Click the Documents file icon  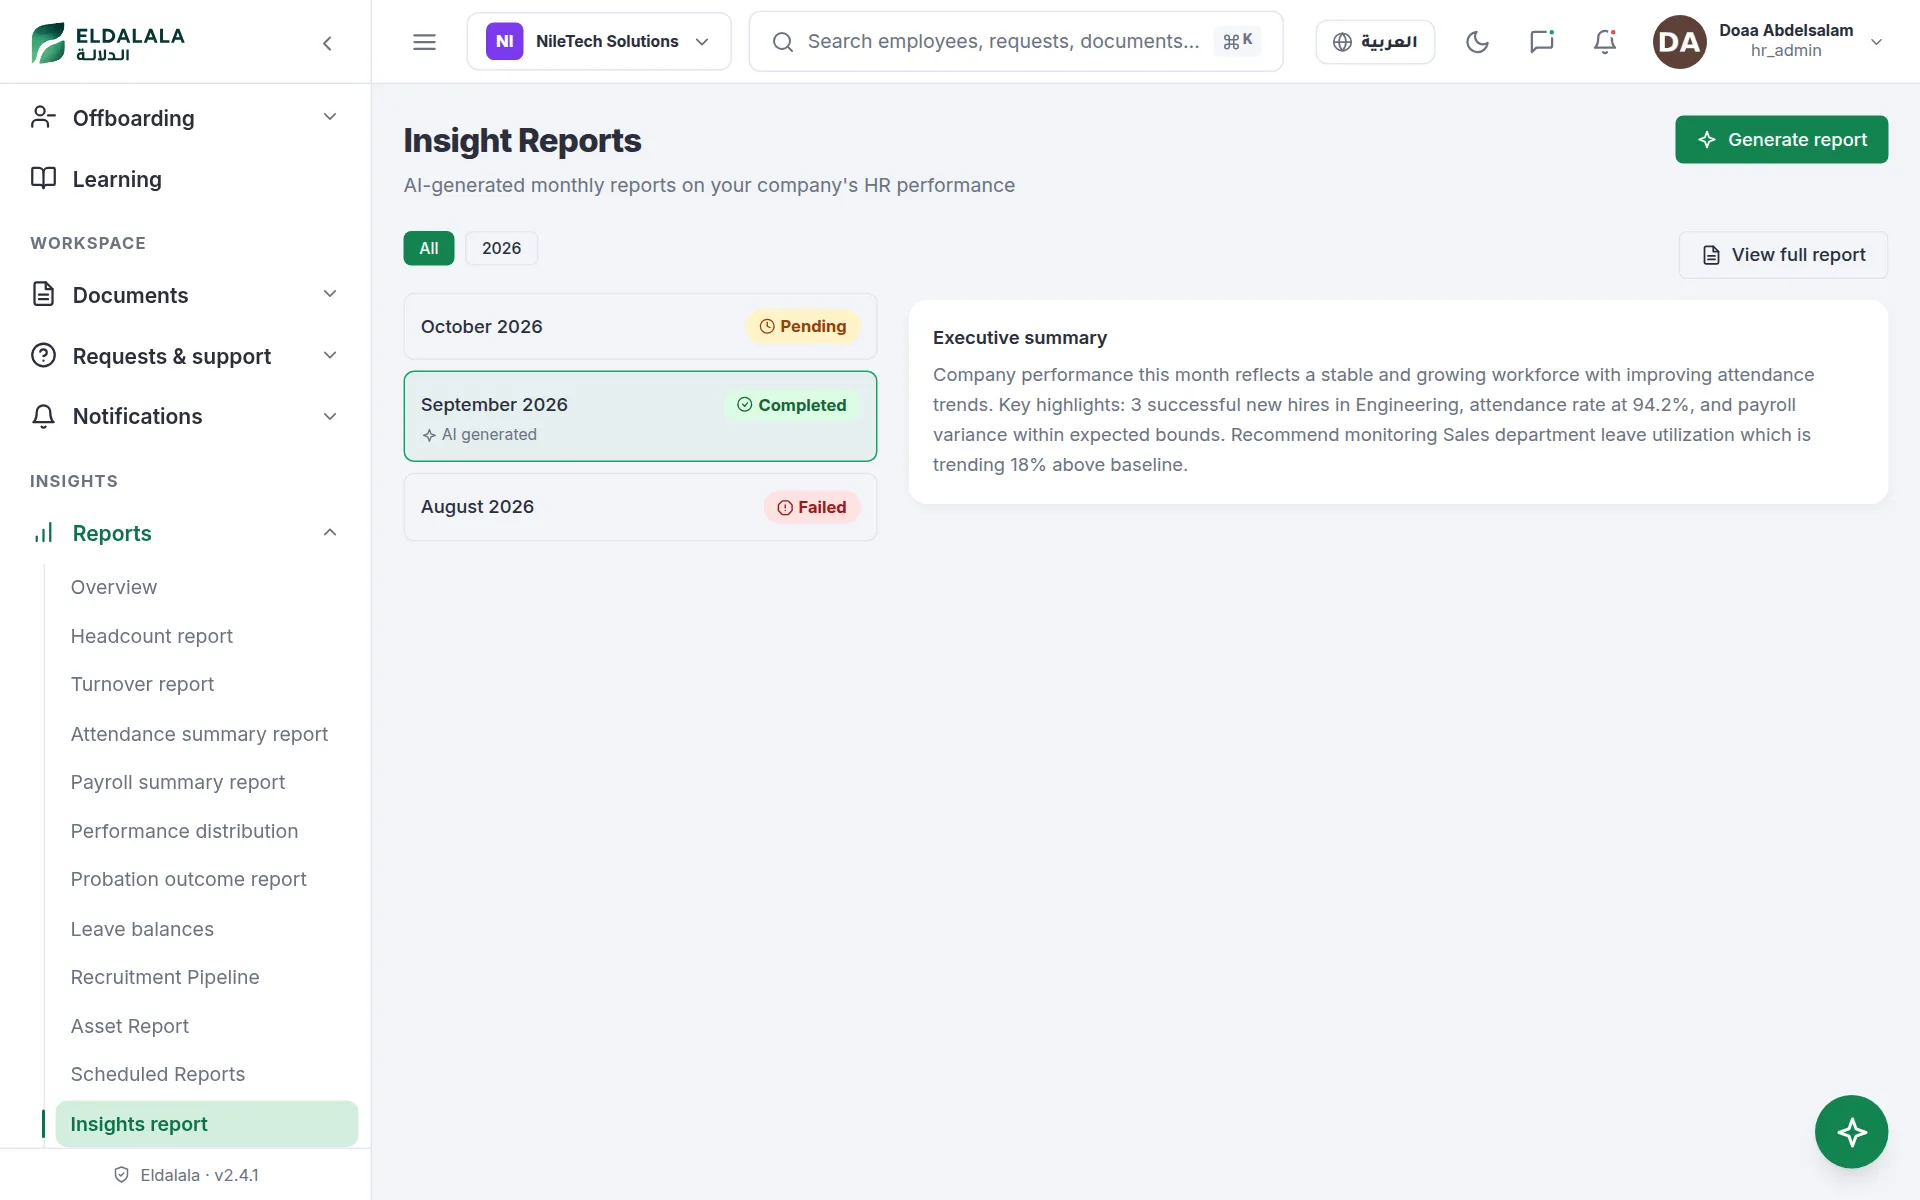tap(43, 294)
